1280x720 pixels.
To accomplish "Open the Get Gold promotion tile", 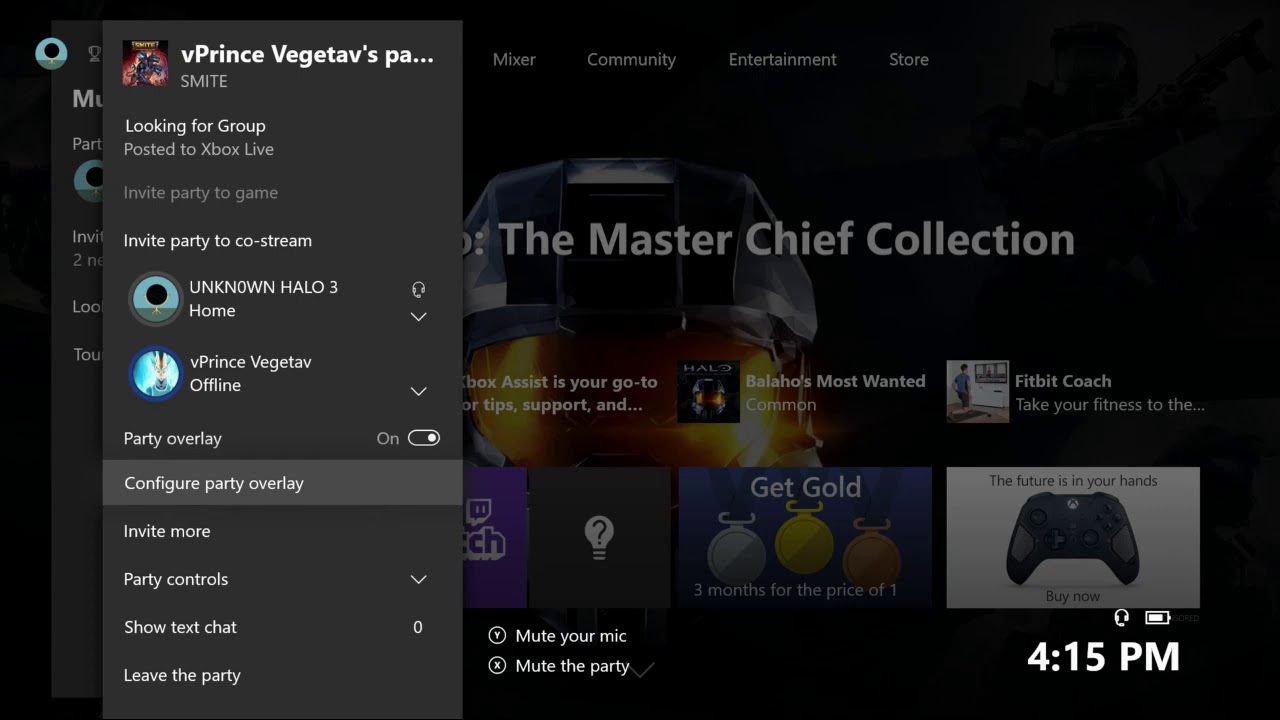I will [805, 537].
